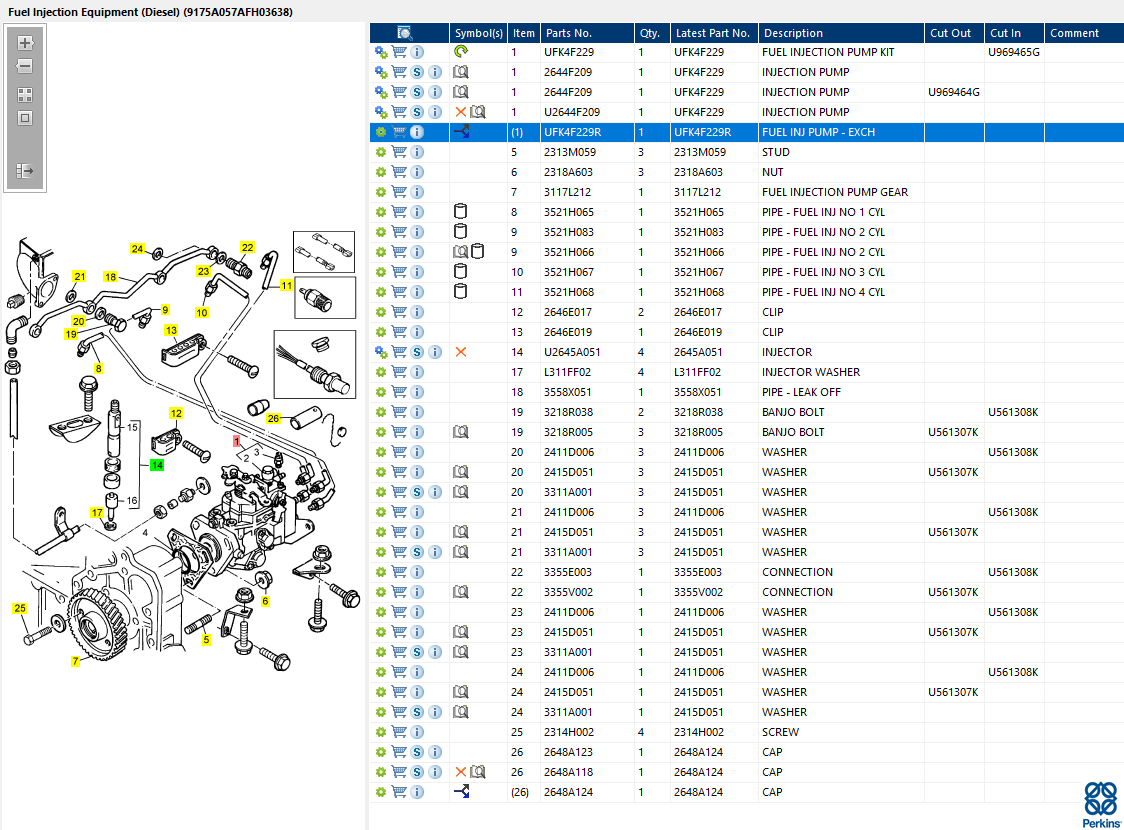Click supersession arrow symbol on 2648A124 (26) row
Screen dimensions: 1124x830
(462, 792)
